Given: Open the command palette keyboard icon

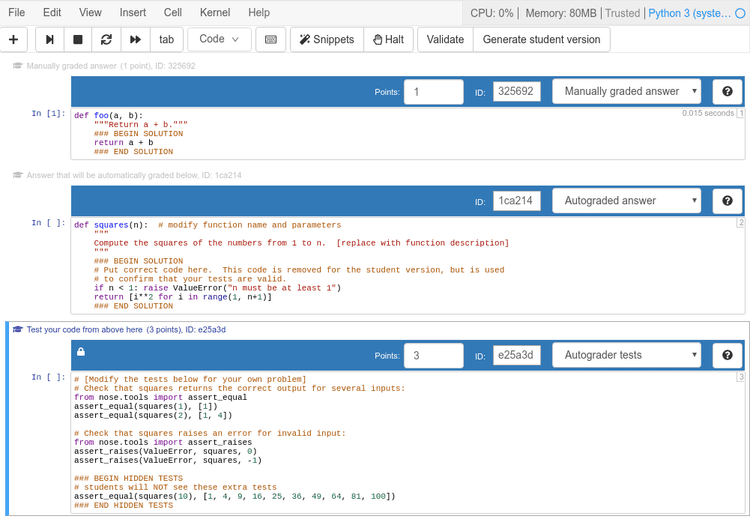Looking at the screenshot, I should [270, 40].
